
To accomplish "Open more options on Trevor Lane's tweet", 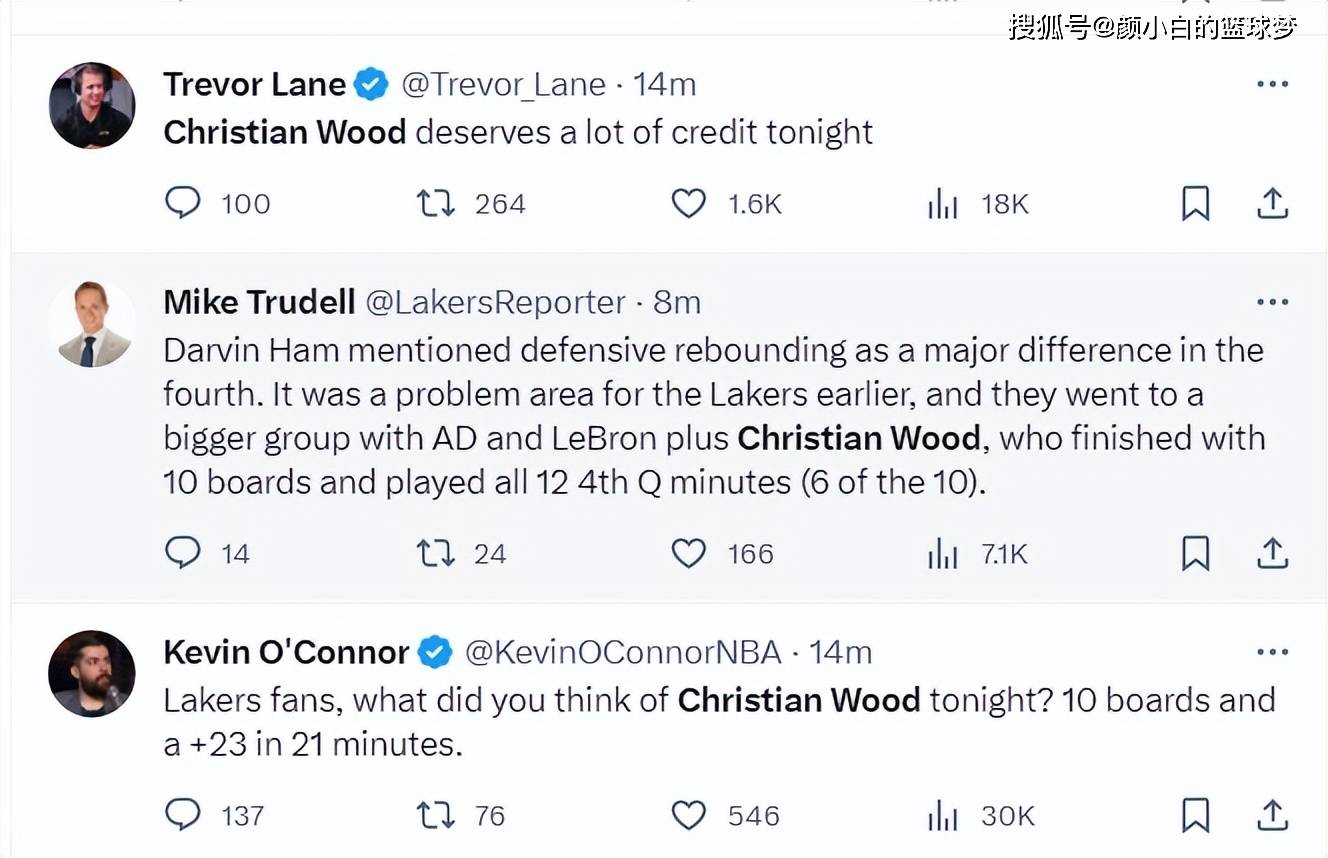I will [1272, 84].
